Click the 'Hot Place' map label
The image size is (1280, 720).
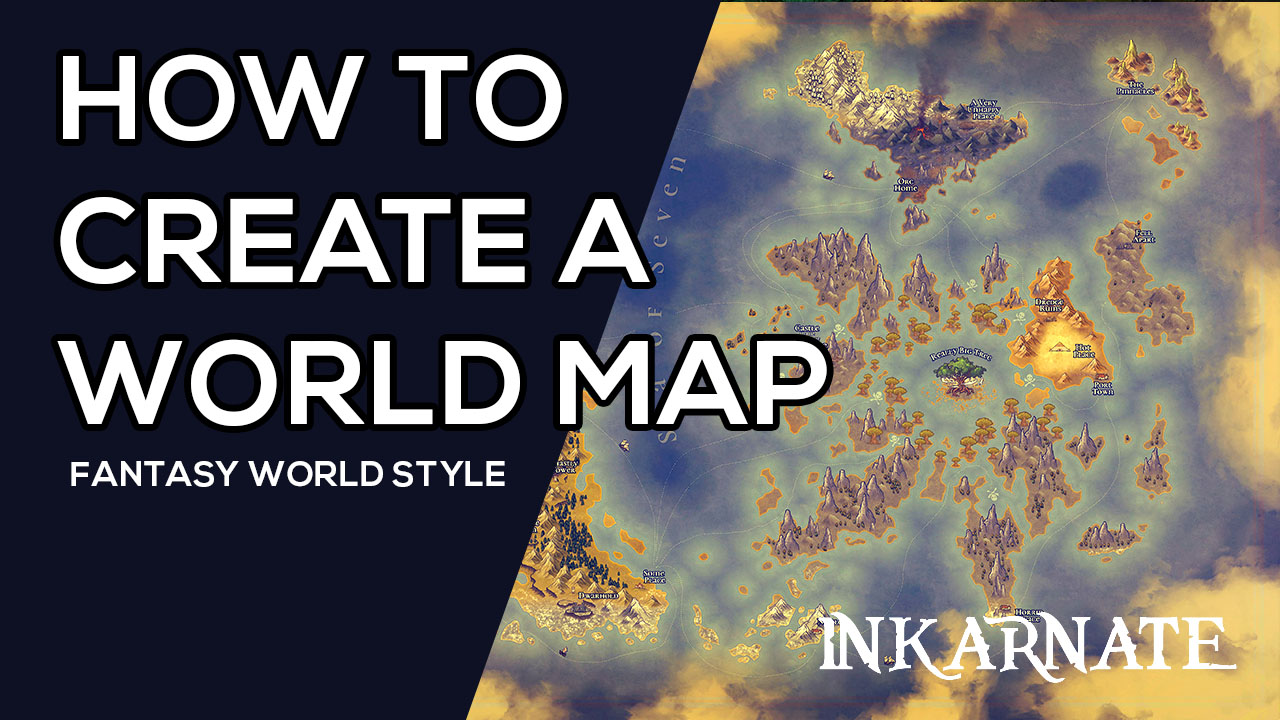tap(1085, 352)
